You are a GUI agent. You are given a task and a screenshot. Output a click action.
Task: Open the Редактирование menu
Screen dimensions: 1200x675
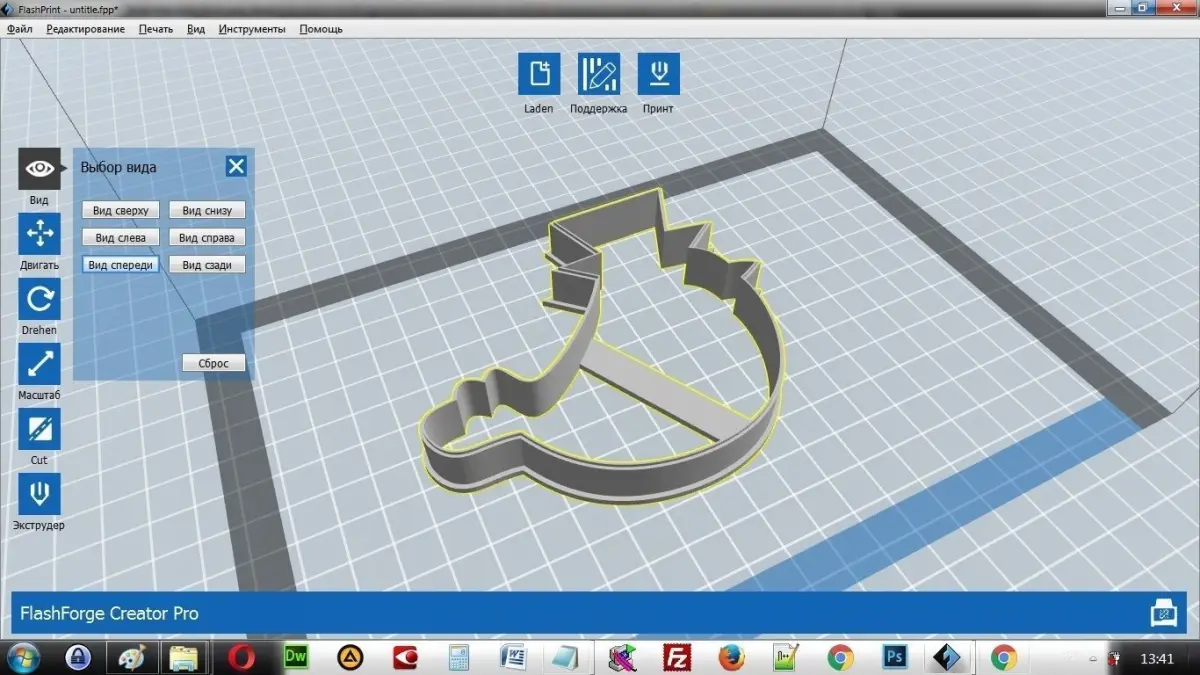[86, 29]
